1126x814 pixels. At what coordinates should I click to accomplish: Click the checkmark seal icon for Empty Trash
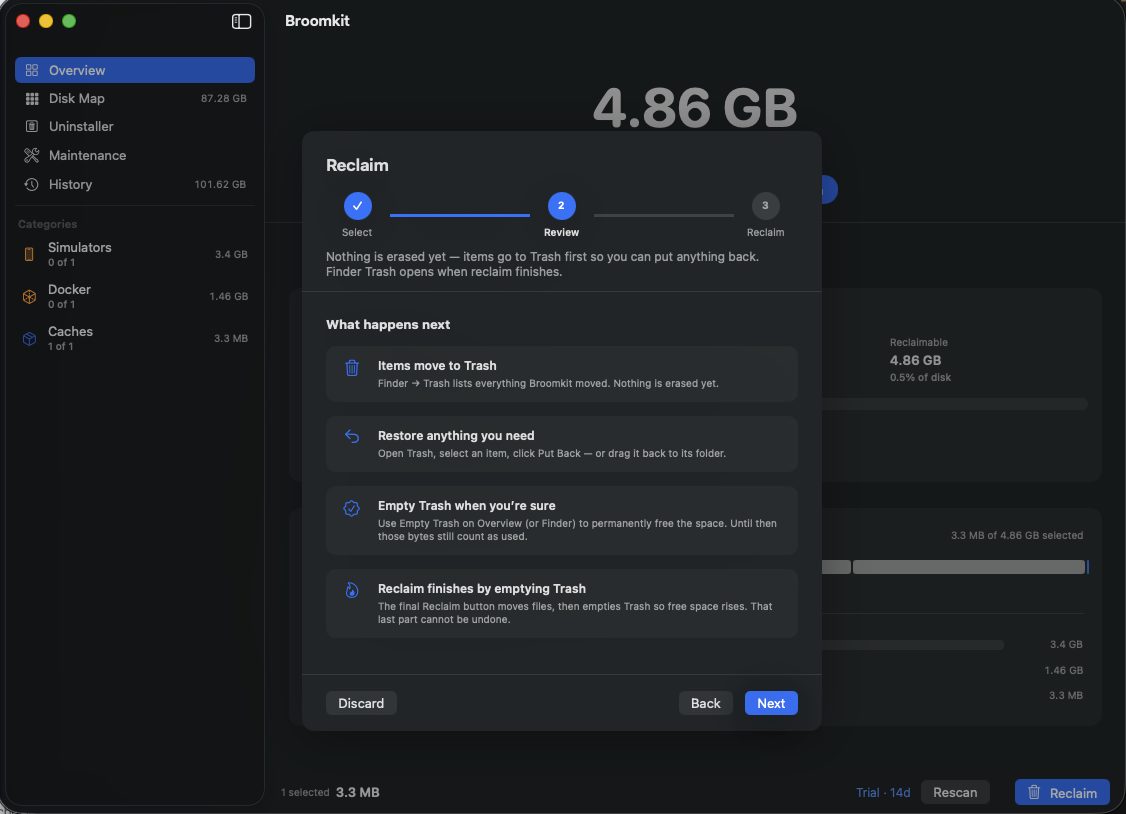tap(352, 508)
